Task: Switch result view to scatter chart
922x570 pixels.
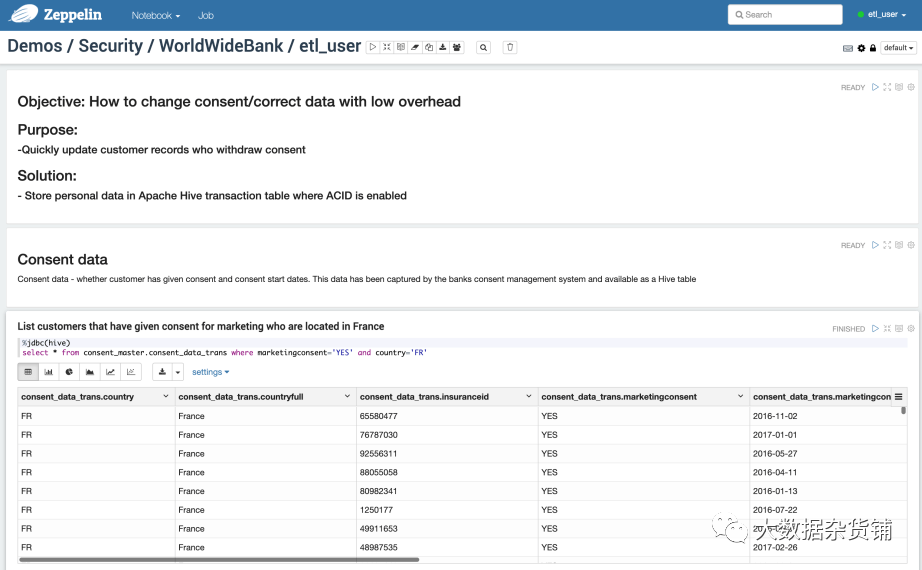Action: [131, 372]
